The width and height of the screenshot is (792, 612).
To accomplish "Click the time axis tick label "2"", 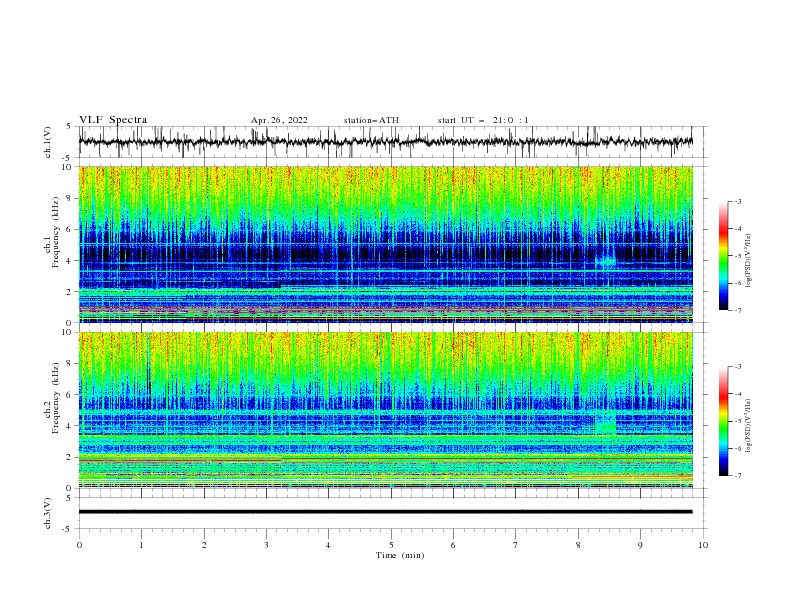I will coord(204,545).
